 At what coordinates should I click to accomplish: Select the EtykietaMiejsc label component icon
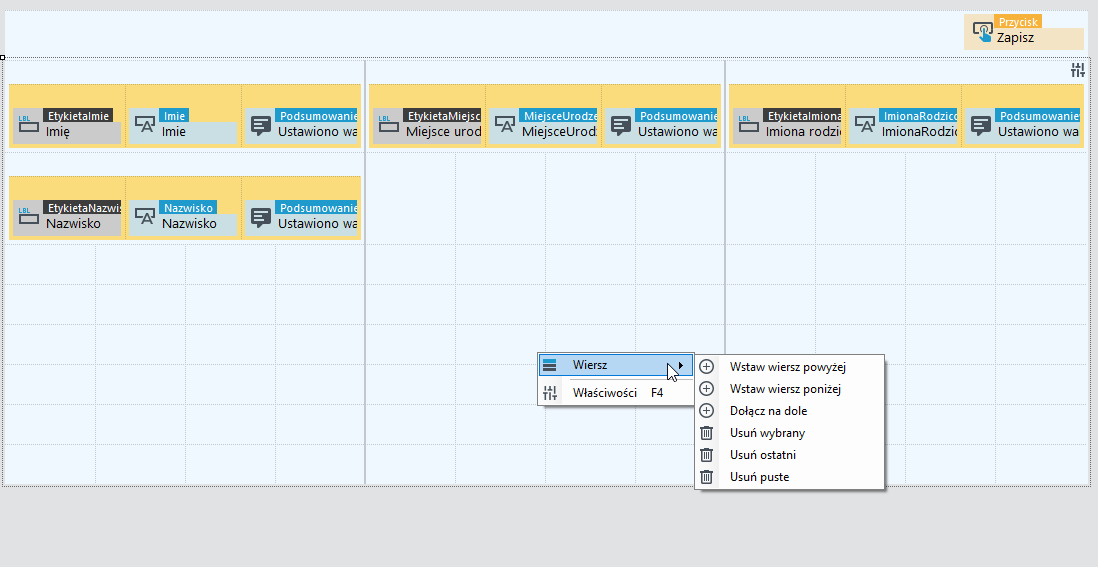387,125
